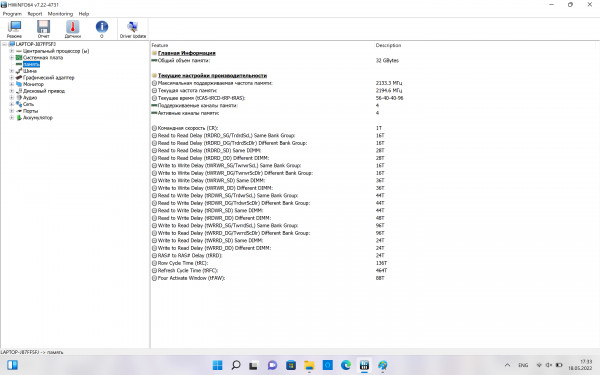The image size is (600, 375).
Task: Open Microsoft Store from taskbar
Action: tap(291, 365)
